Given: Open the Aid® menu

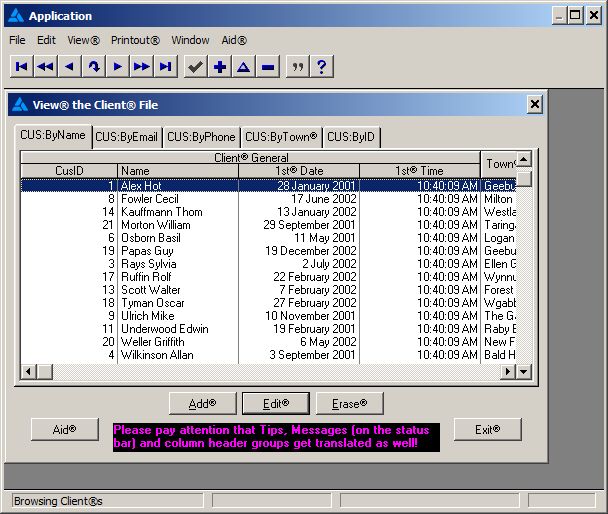Looking at the screenshot, I should click(x=234, y=40).
